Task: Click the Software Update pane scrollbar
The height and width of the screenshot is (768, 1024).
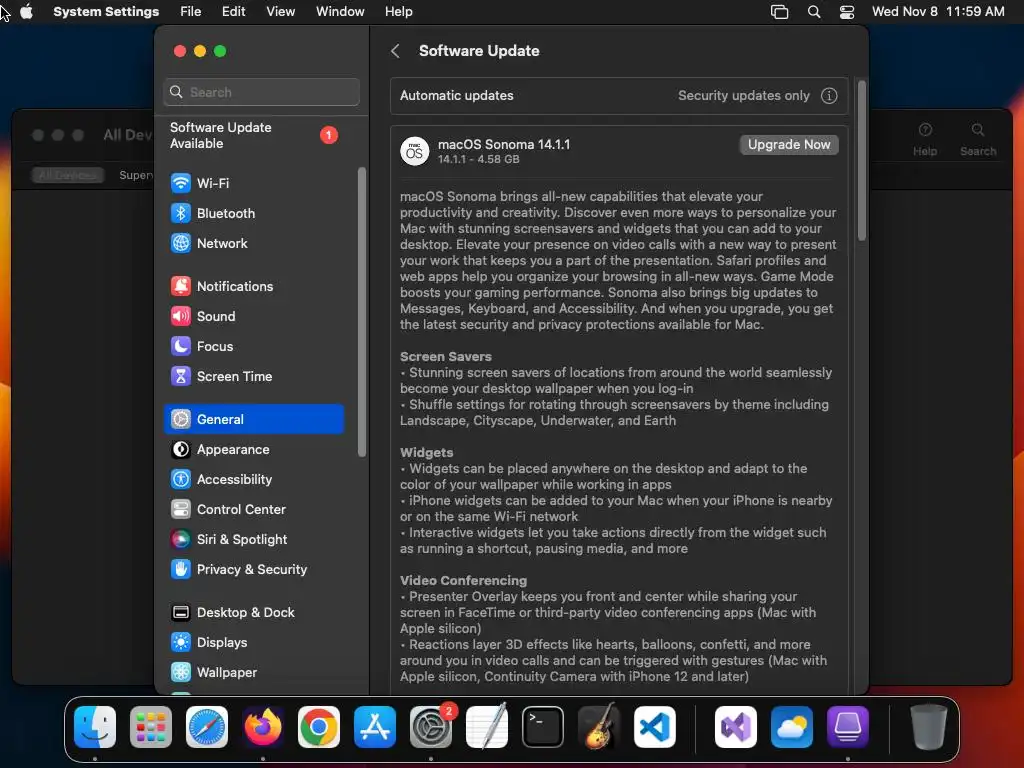Action: pyautogui.click(x=862, y=161)
